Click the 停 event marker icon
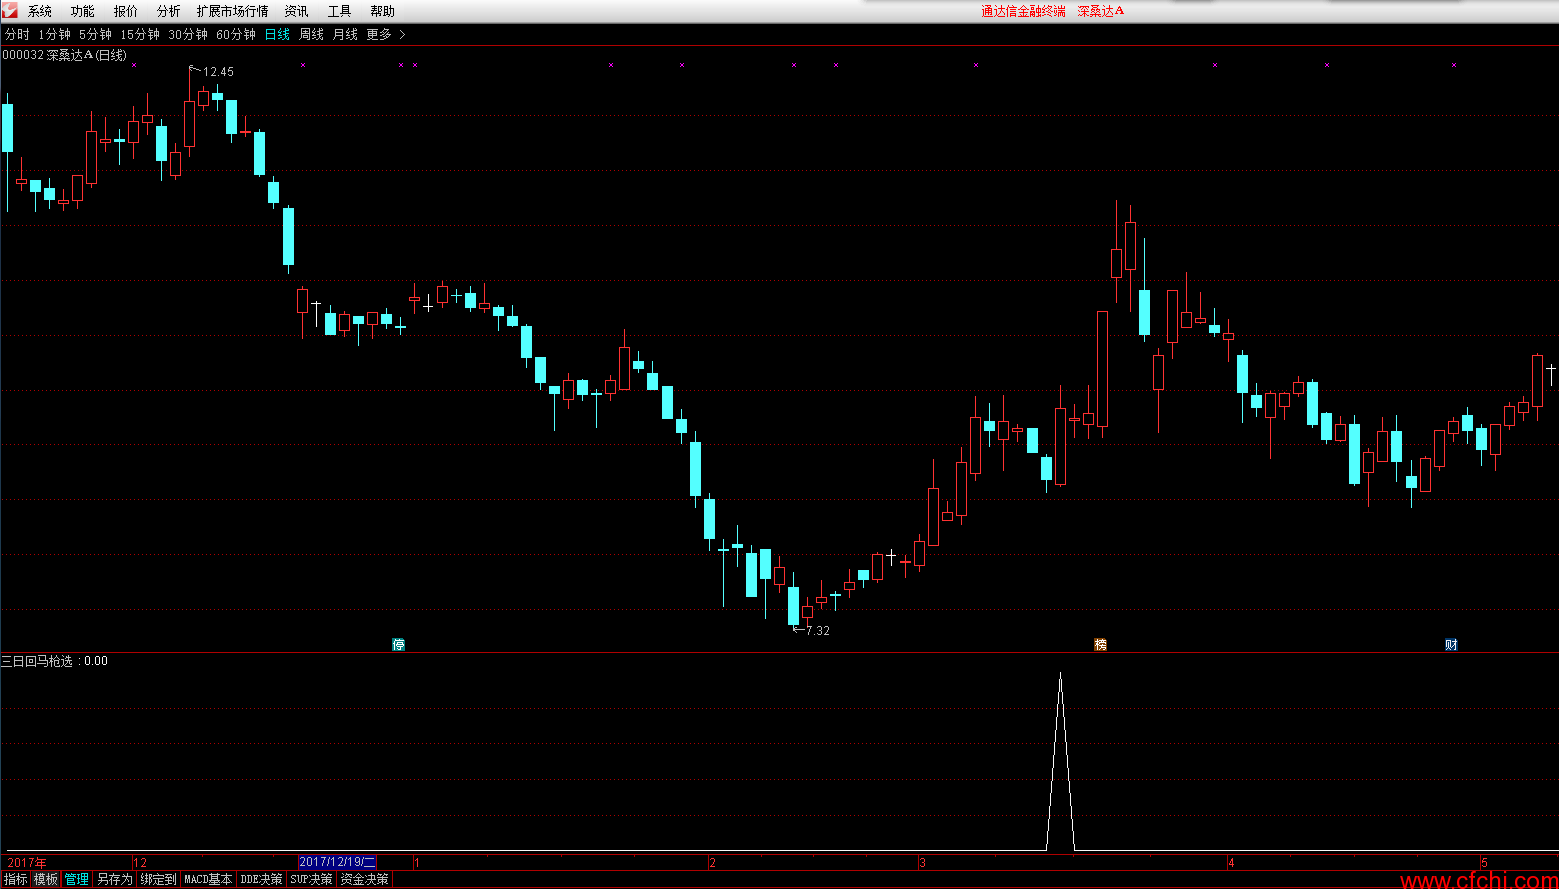1559x889 pixels. click(399, 645)
